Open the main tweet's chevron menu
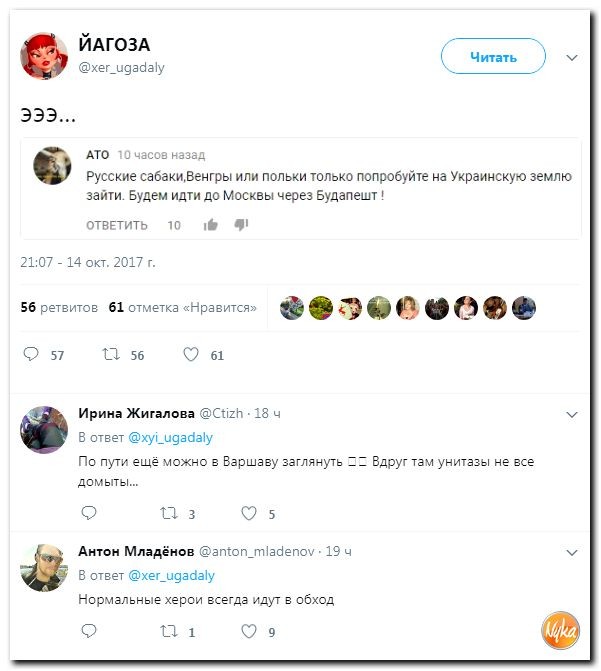 click(572, 58)
